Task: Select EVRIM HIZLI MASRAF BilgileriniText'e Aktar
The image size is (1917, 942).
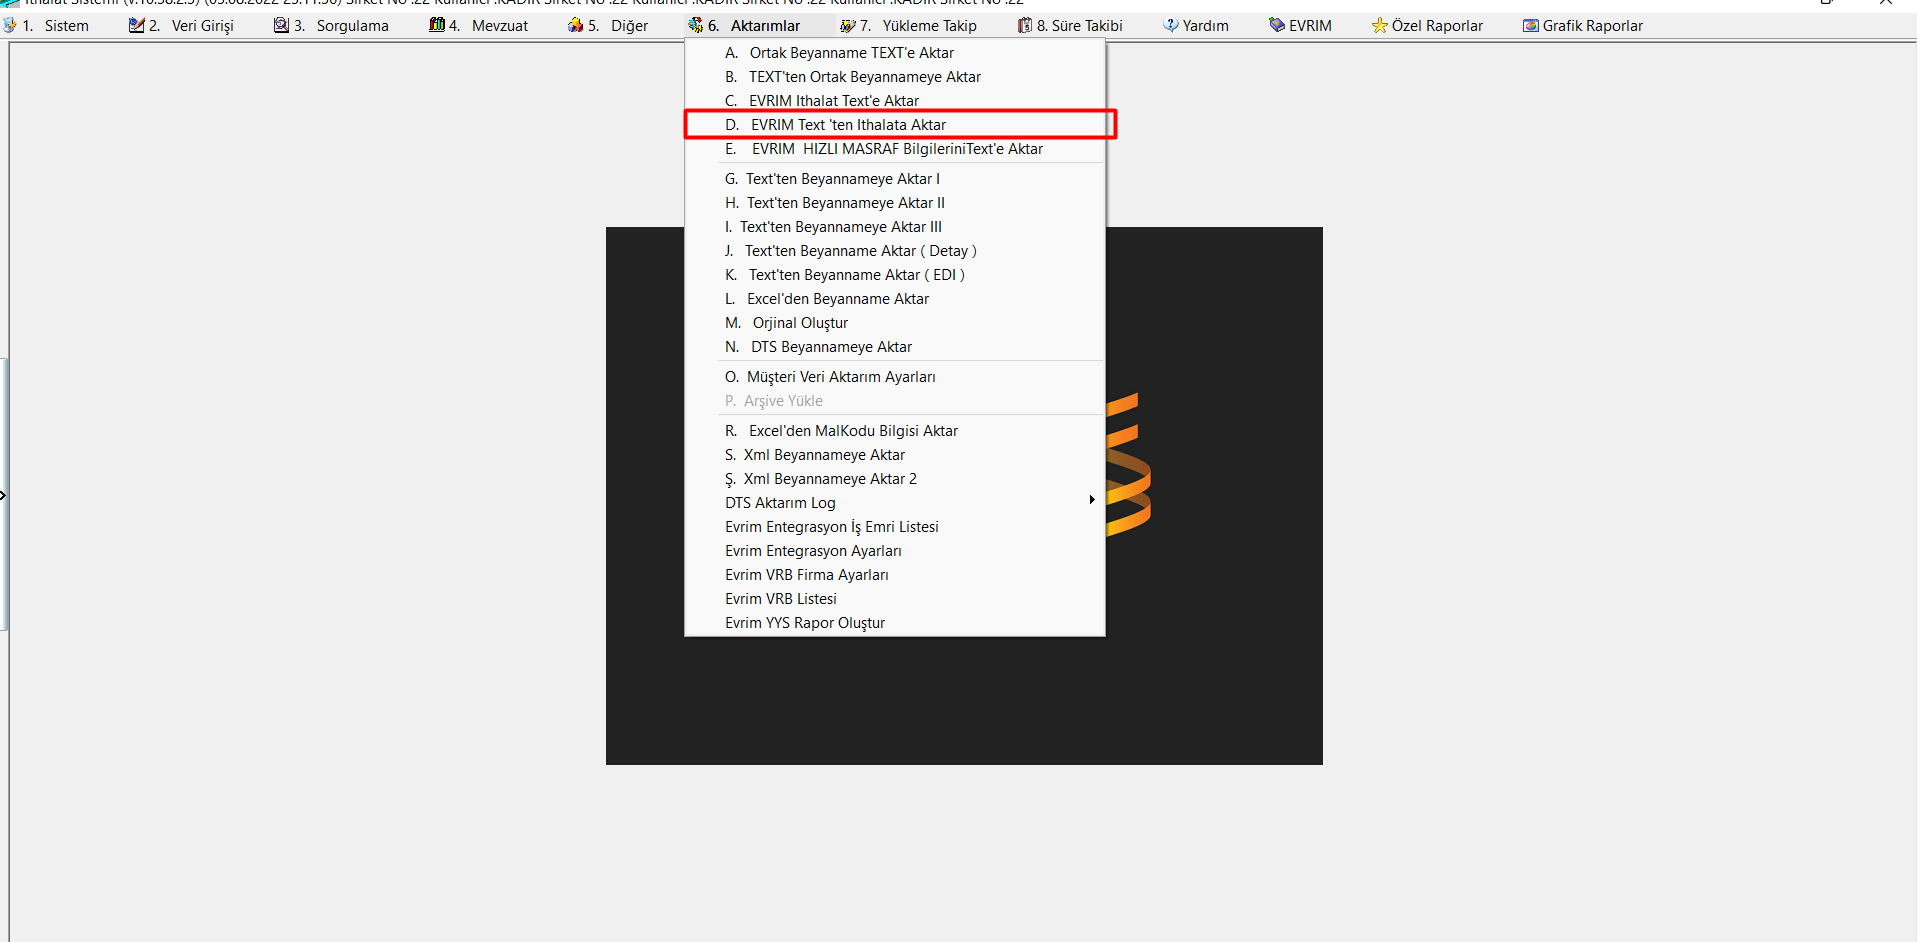Action: pos(895,149)
